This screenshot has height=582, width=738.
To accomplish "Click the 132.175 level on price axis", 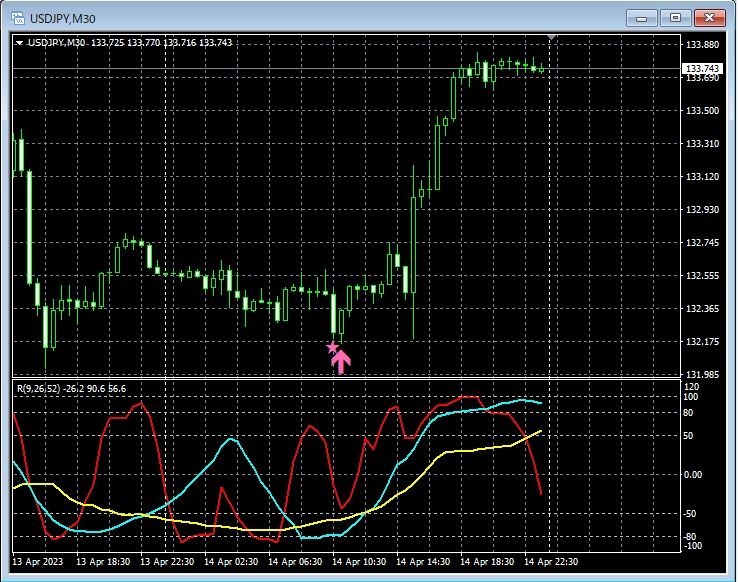I will [x=700, y=342].
